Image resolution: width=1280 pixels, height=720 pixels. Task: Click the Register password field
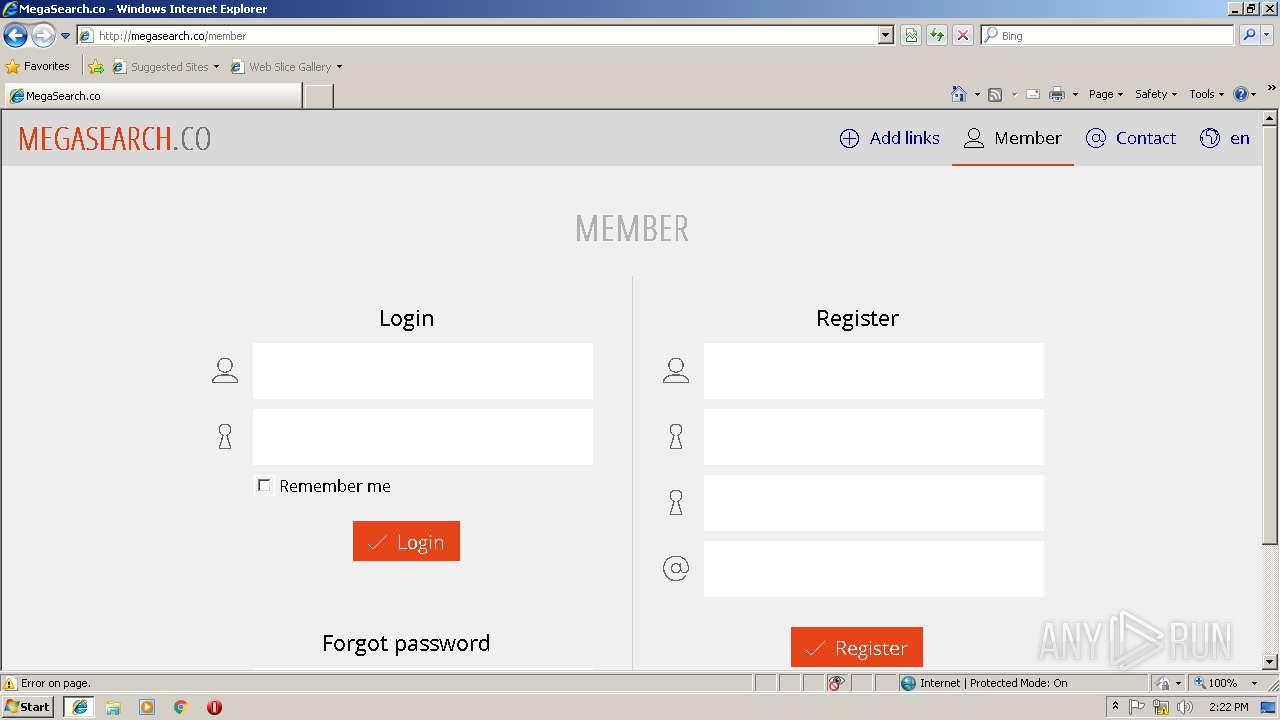874,437
